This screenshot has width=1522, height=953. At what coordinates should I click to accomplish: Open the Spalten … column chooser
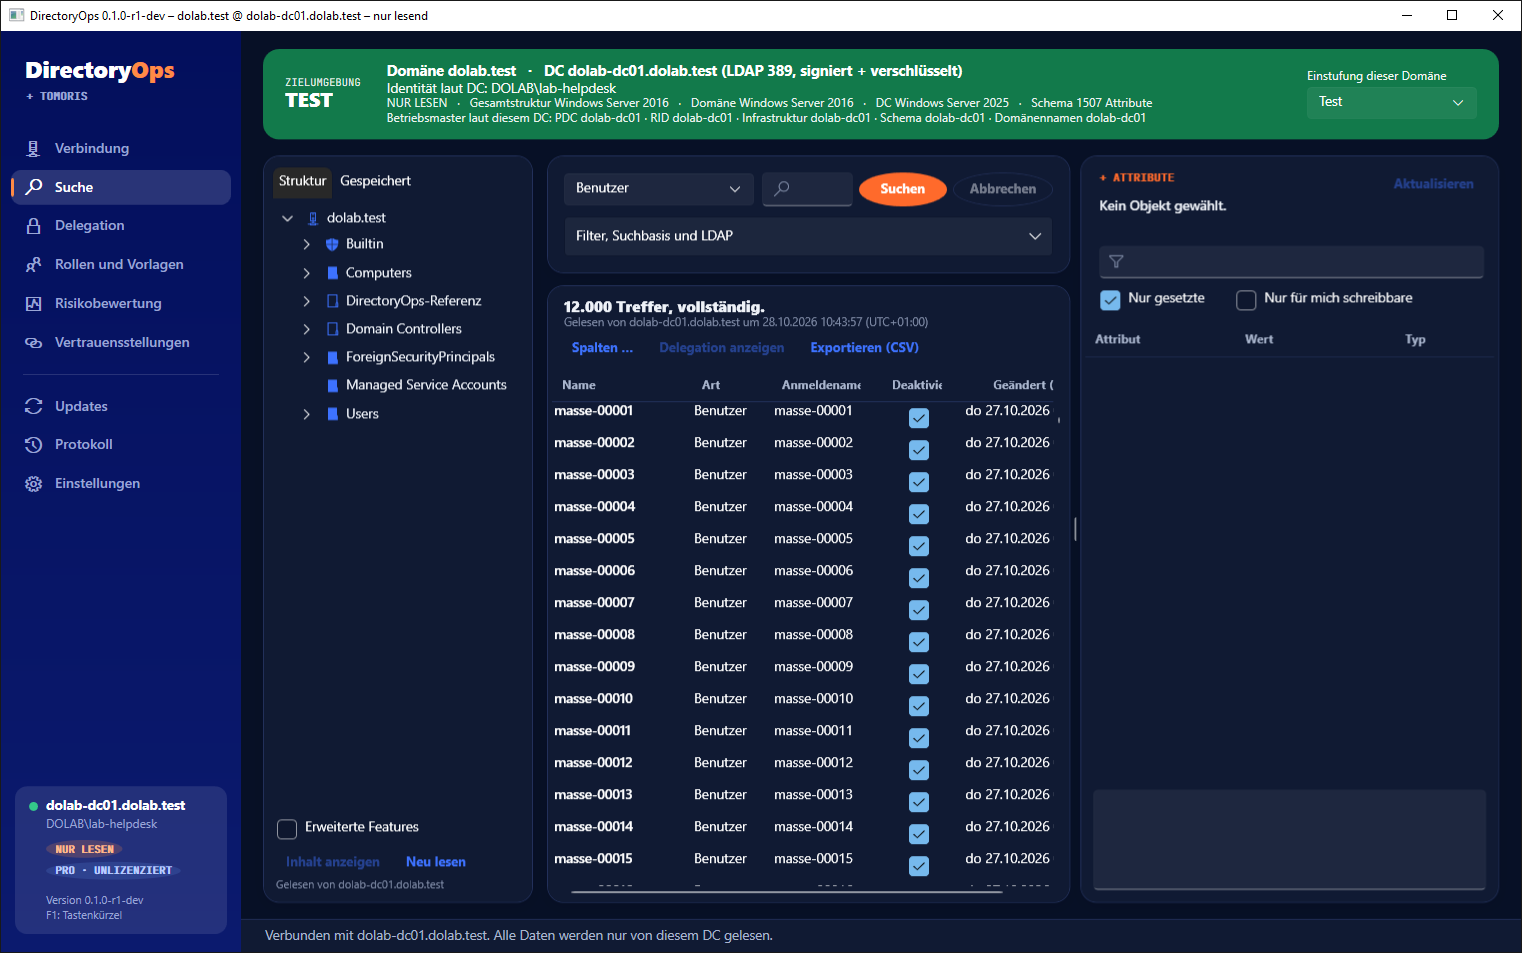click(x=602, y=348)
